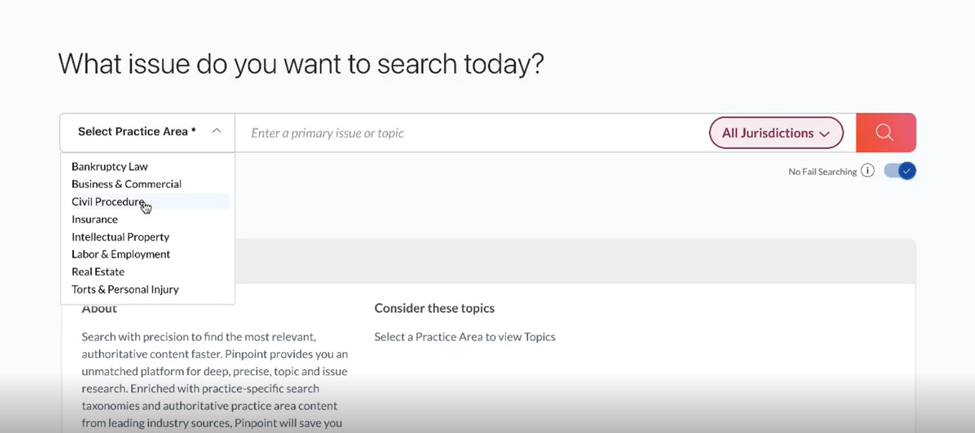
Task: Click the chevron arrow beside Select Practice Area
Action: [216, 131]
